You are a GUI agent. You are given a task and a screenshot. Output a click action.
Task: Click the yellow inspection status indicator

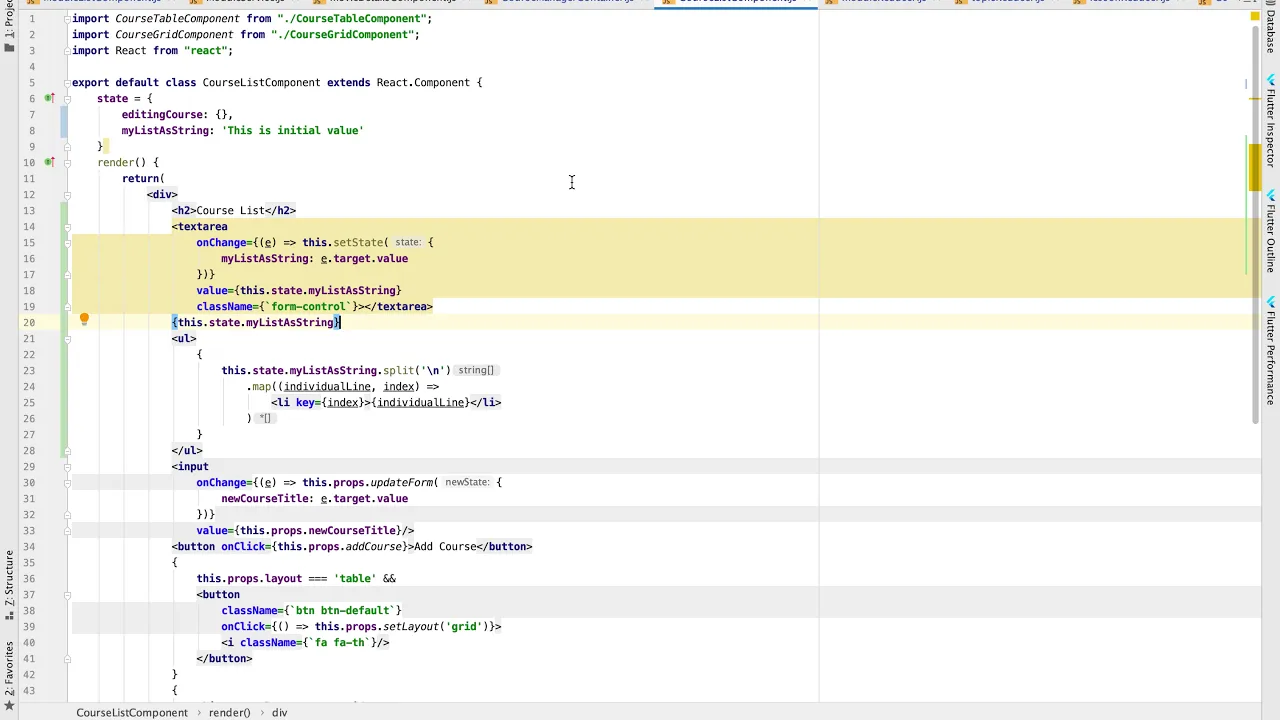point(1255,17)
